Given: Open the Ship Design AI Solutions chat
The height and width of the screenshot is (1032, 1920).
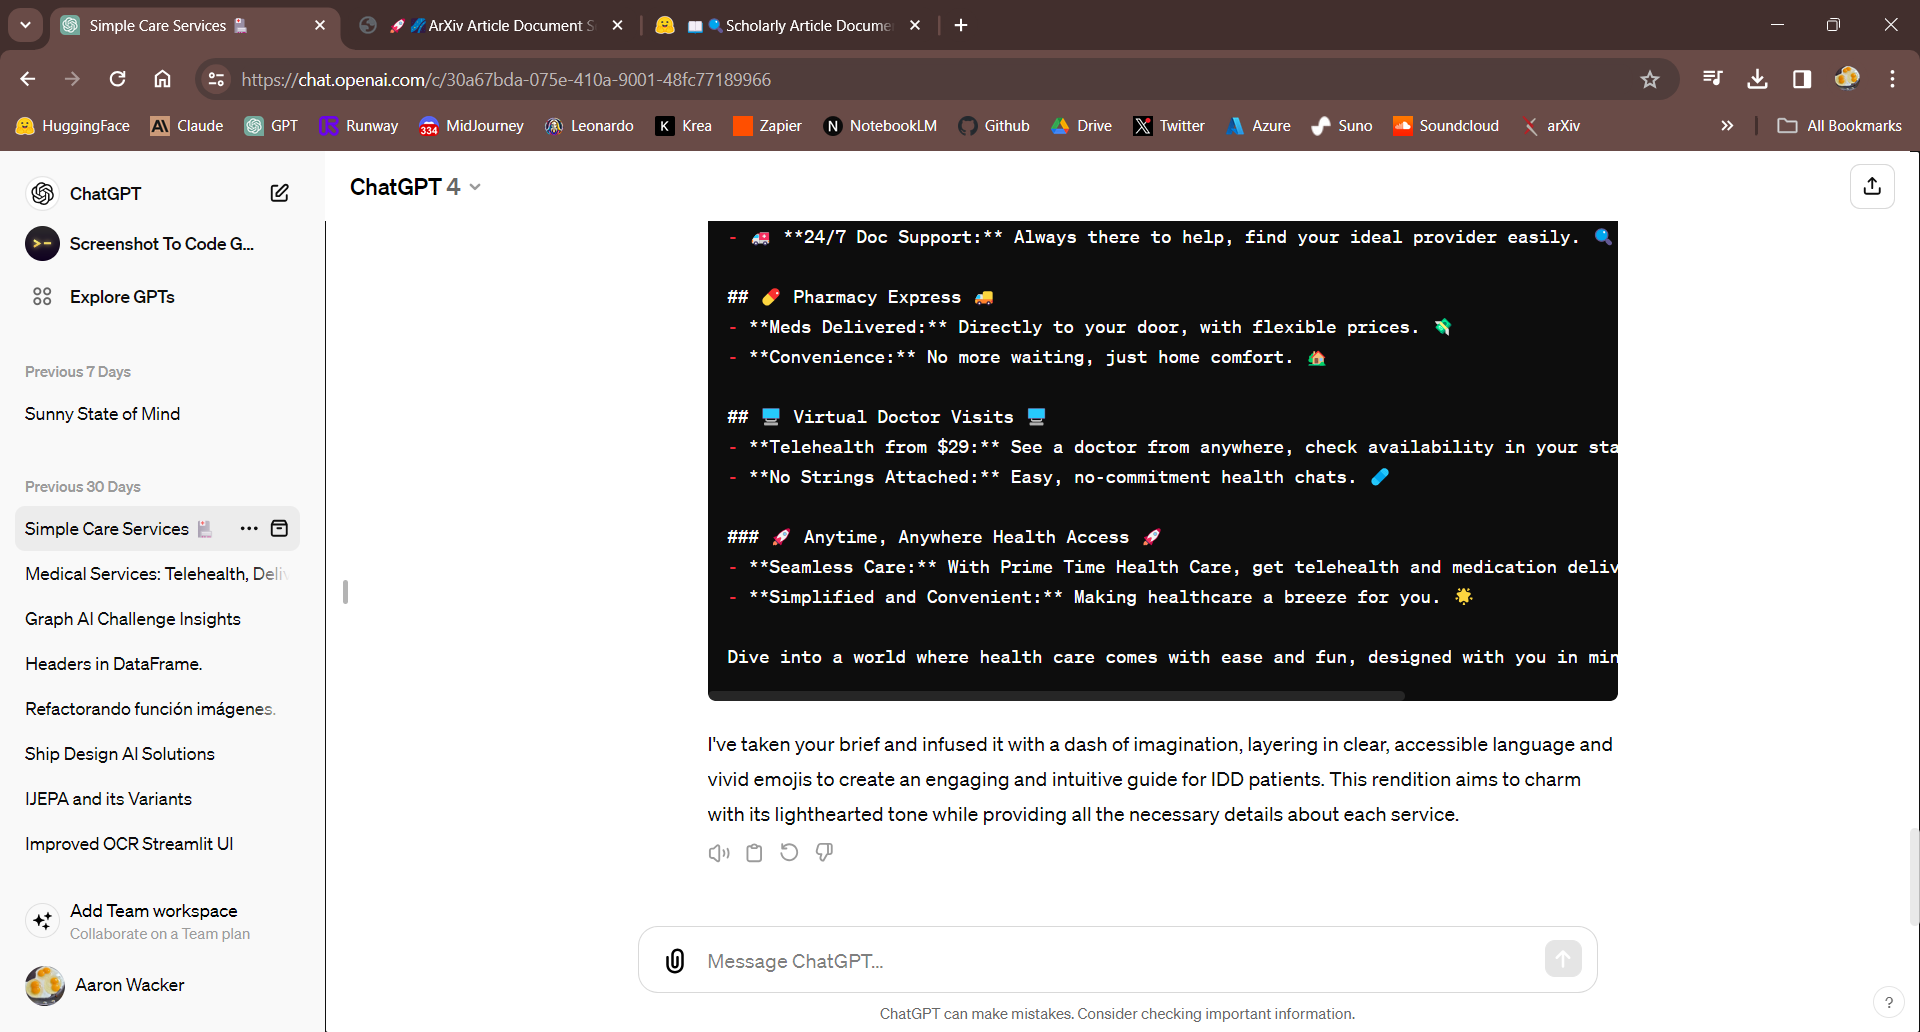Looking at the screenshot, I should coord(157,754).
